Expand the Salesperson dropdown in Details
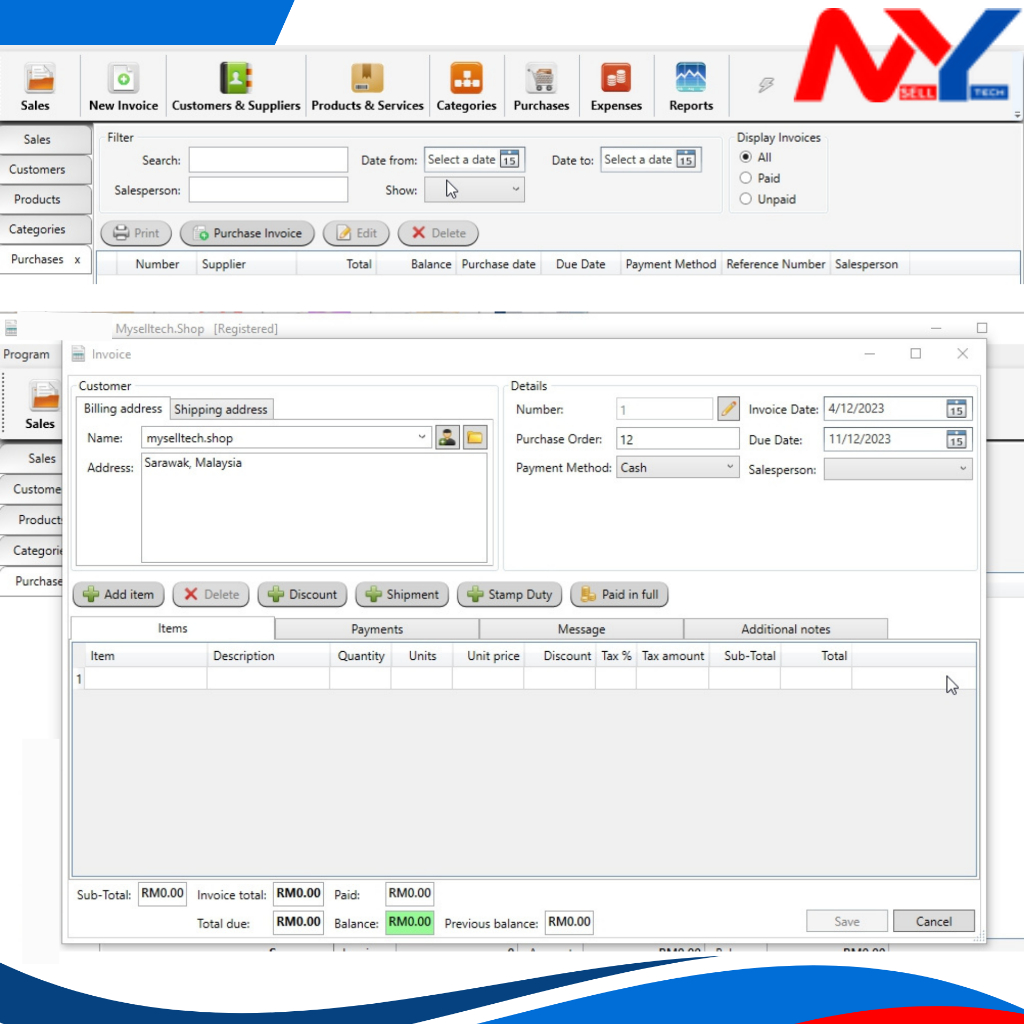 962,469
